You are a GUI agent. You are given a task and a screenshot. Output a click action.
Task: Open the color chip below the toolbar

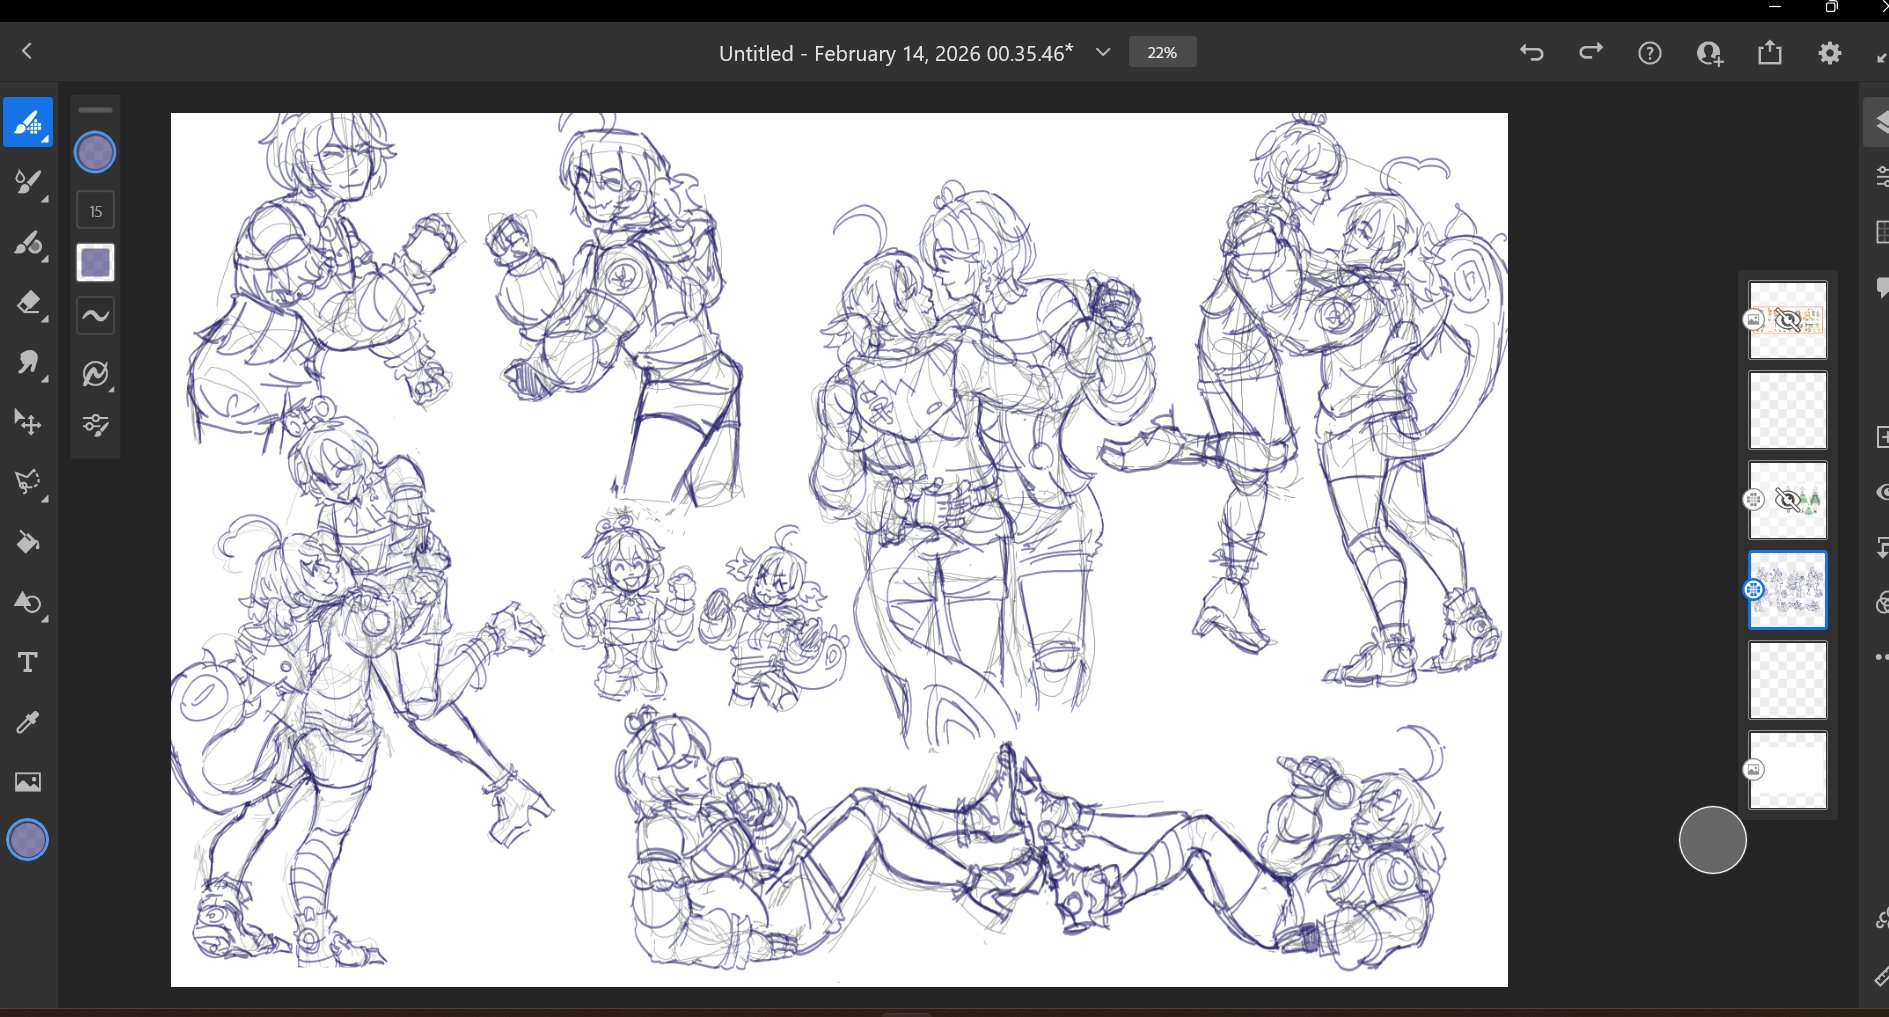coord(28,840)
